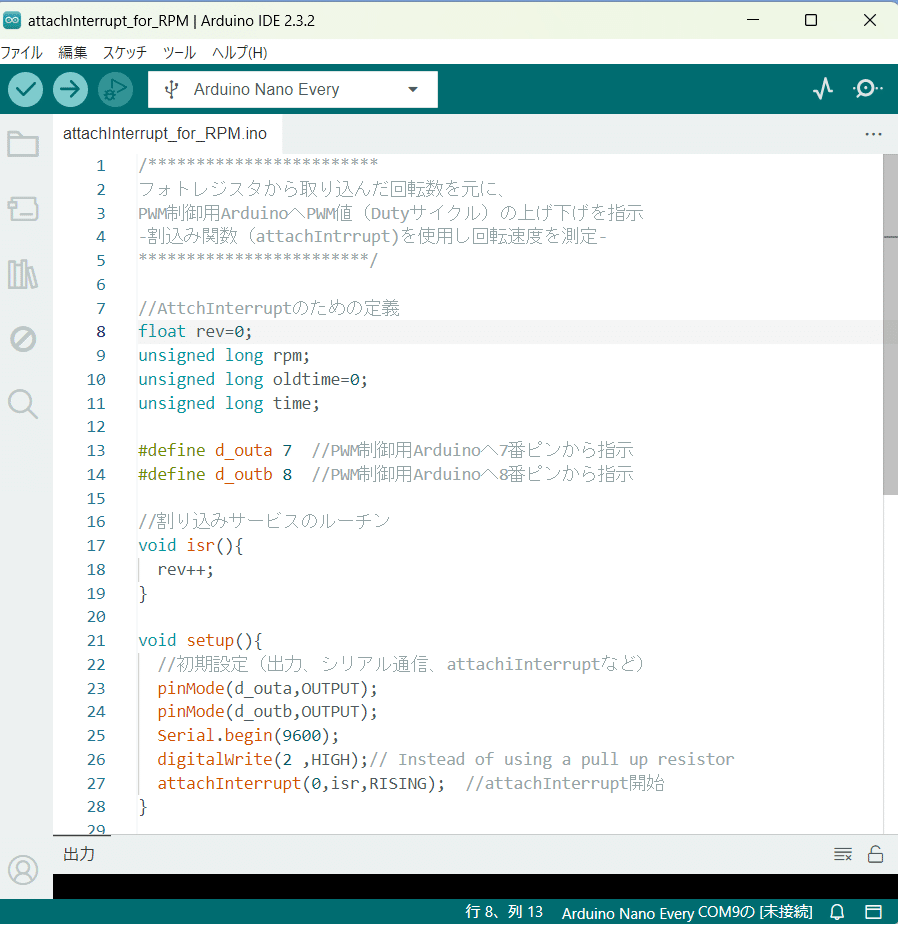Click Arduino Nano Every COM9 status text
This screenshot has width=898, height=932.
(x=687, y=912)
